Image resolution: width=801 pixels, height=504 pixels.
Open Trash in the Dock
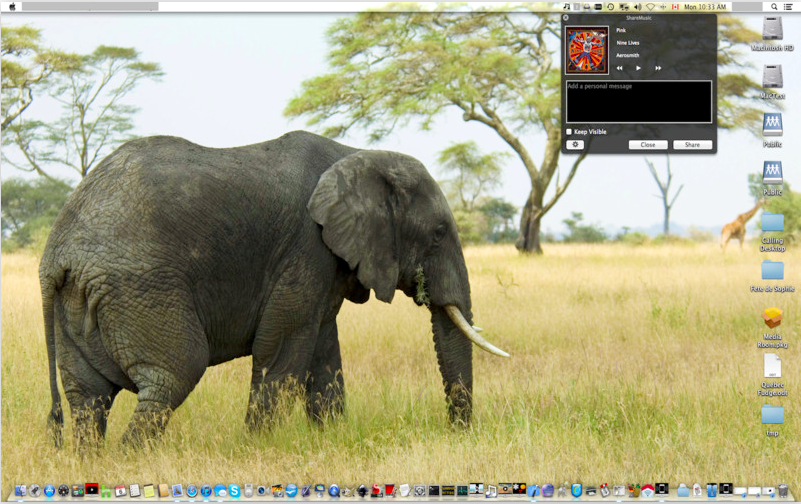coord(783,491)
